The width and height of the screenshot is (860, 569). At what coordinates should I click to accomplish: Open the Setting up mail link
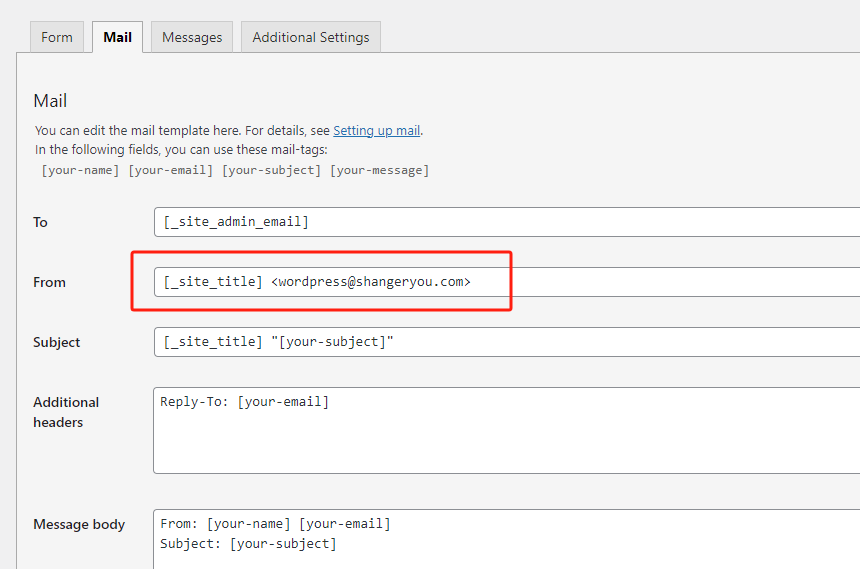pos(377,131)
